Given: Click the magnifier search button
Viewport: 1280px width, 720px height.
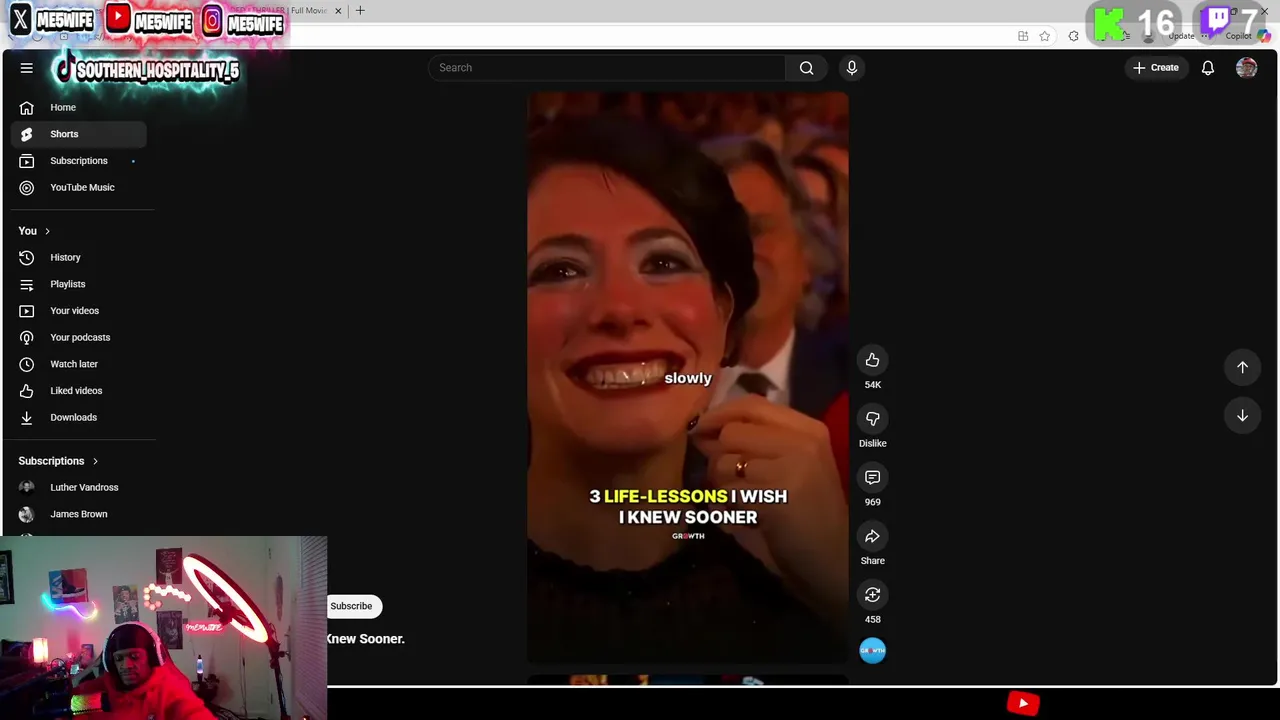Looking at the screenshot, I should coord(806,68).
